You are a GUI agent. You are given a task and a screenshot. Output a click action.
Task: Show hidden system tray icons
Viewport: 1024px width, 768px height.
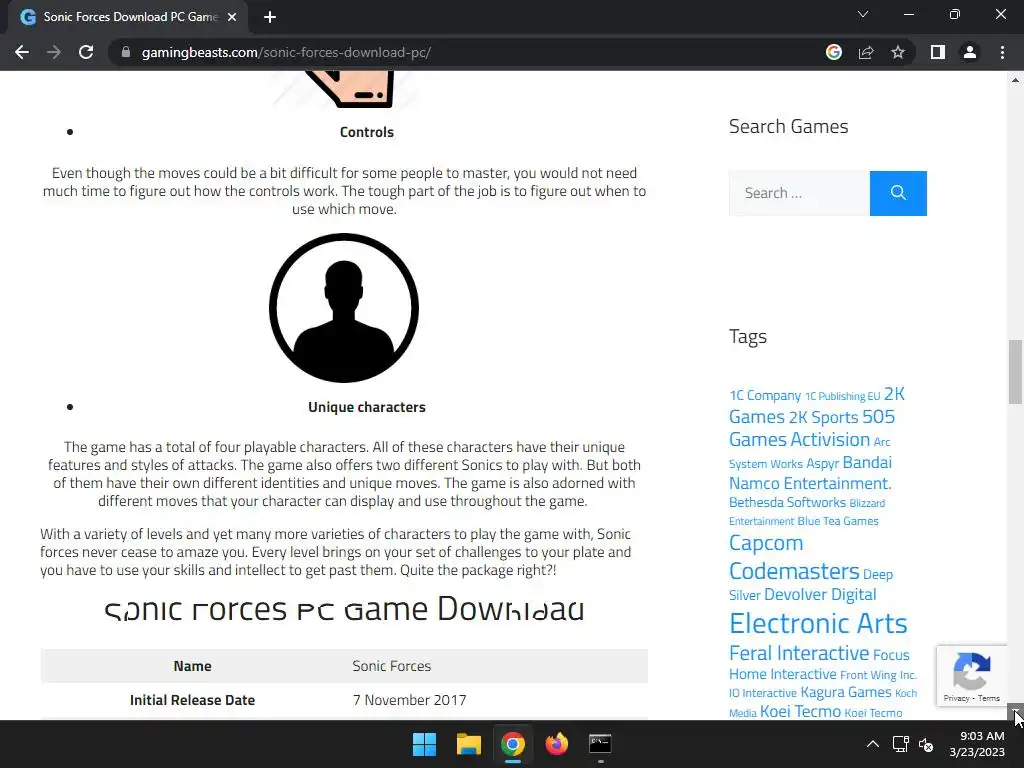[872, 744]
